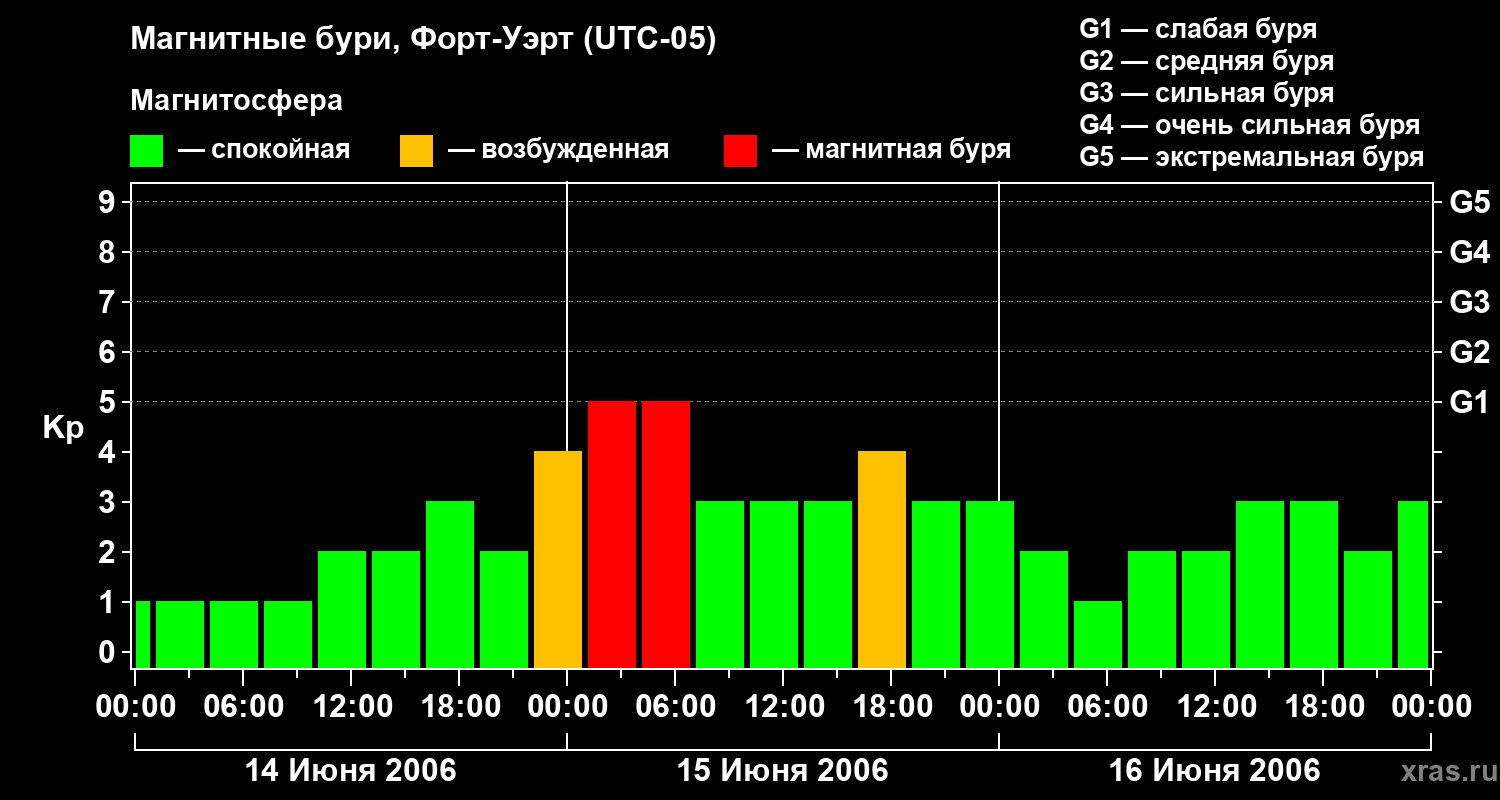
Task: Click the white vertical midnight line starting 16 June
Action: point(999,340)
